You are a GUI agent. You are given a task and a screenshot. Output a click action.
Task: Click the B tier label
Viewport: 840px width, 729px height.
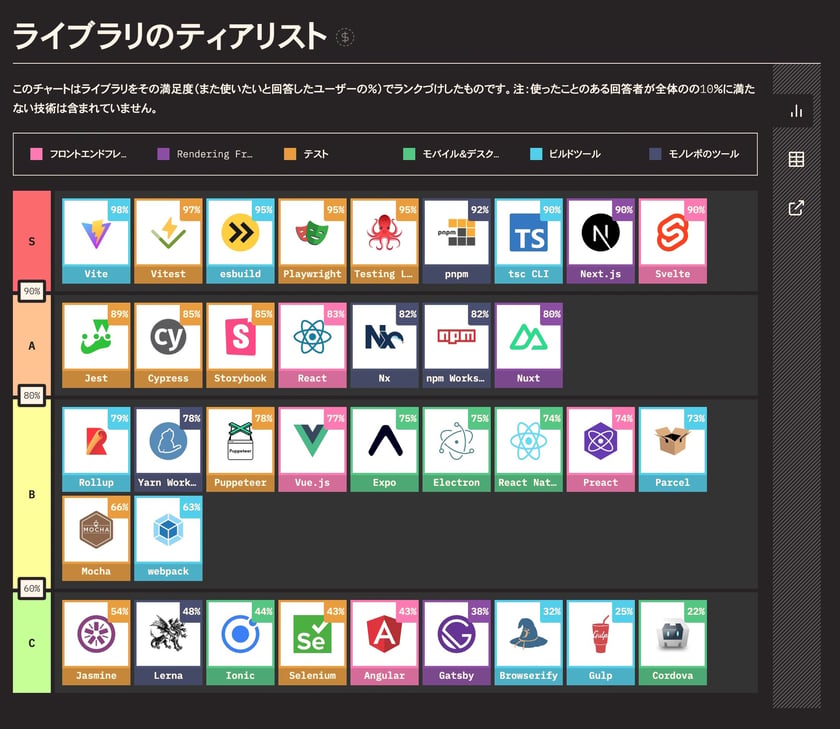point(32,494)
